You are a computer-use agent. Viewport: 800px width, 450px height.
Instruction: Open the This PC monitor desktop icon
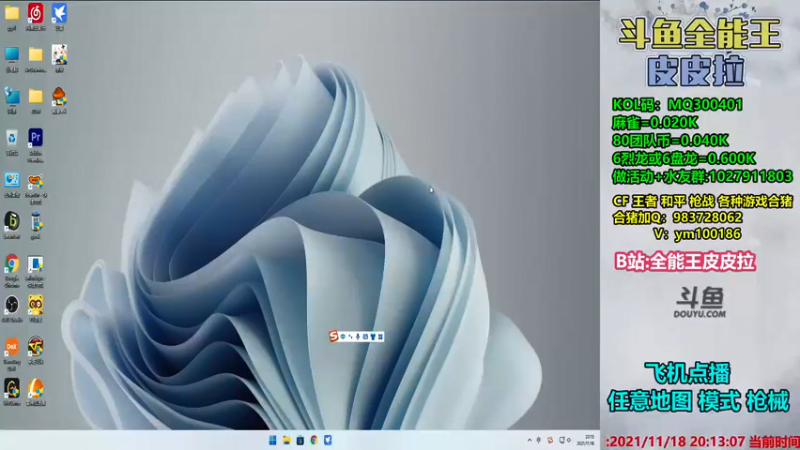(x=12, y=57)
